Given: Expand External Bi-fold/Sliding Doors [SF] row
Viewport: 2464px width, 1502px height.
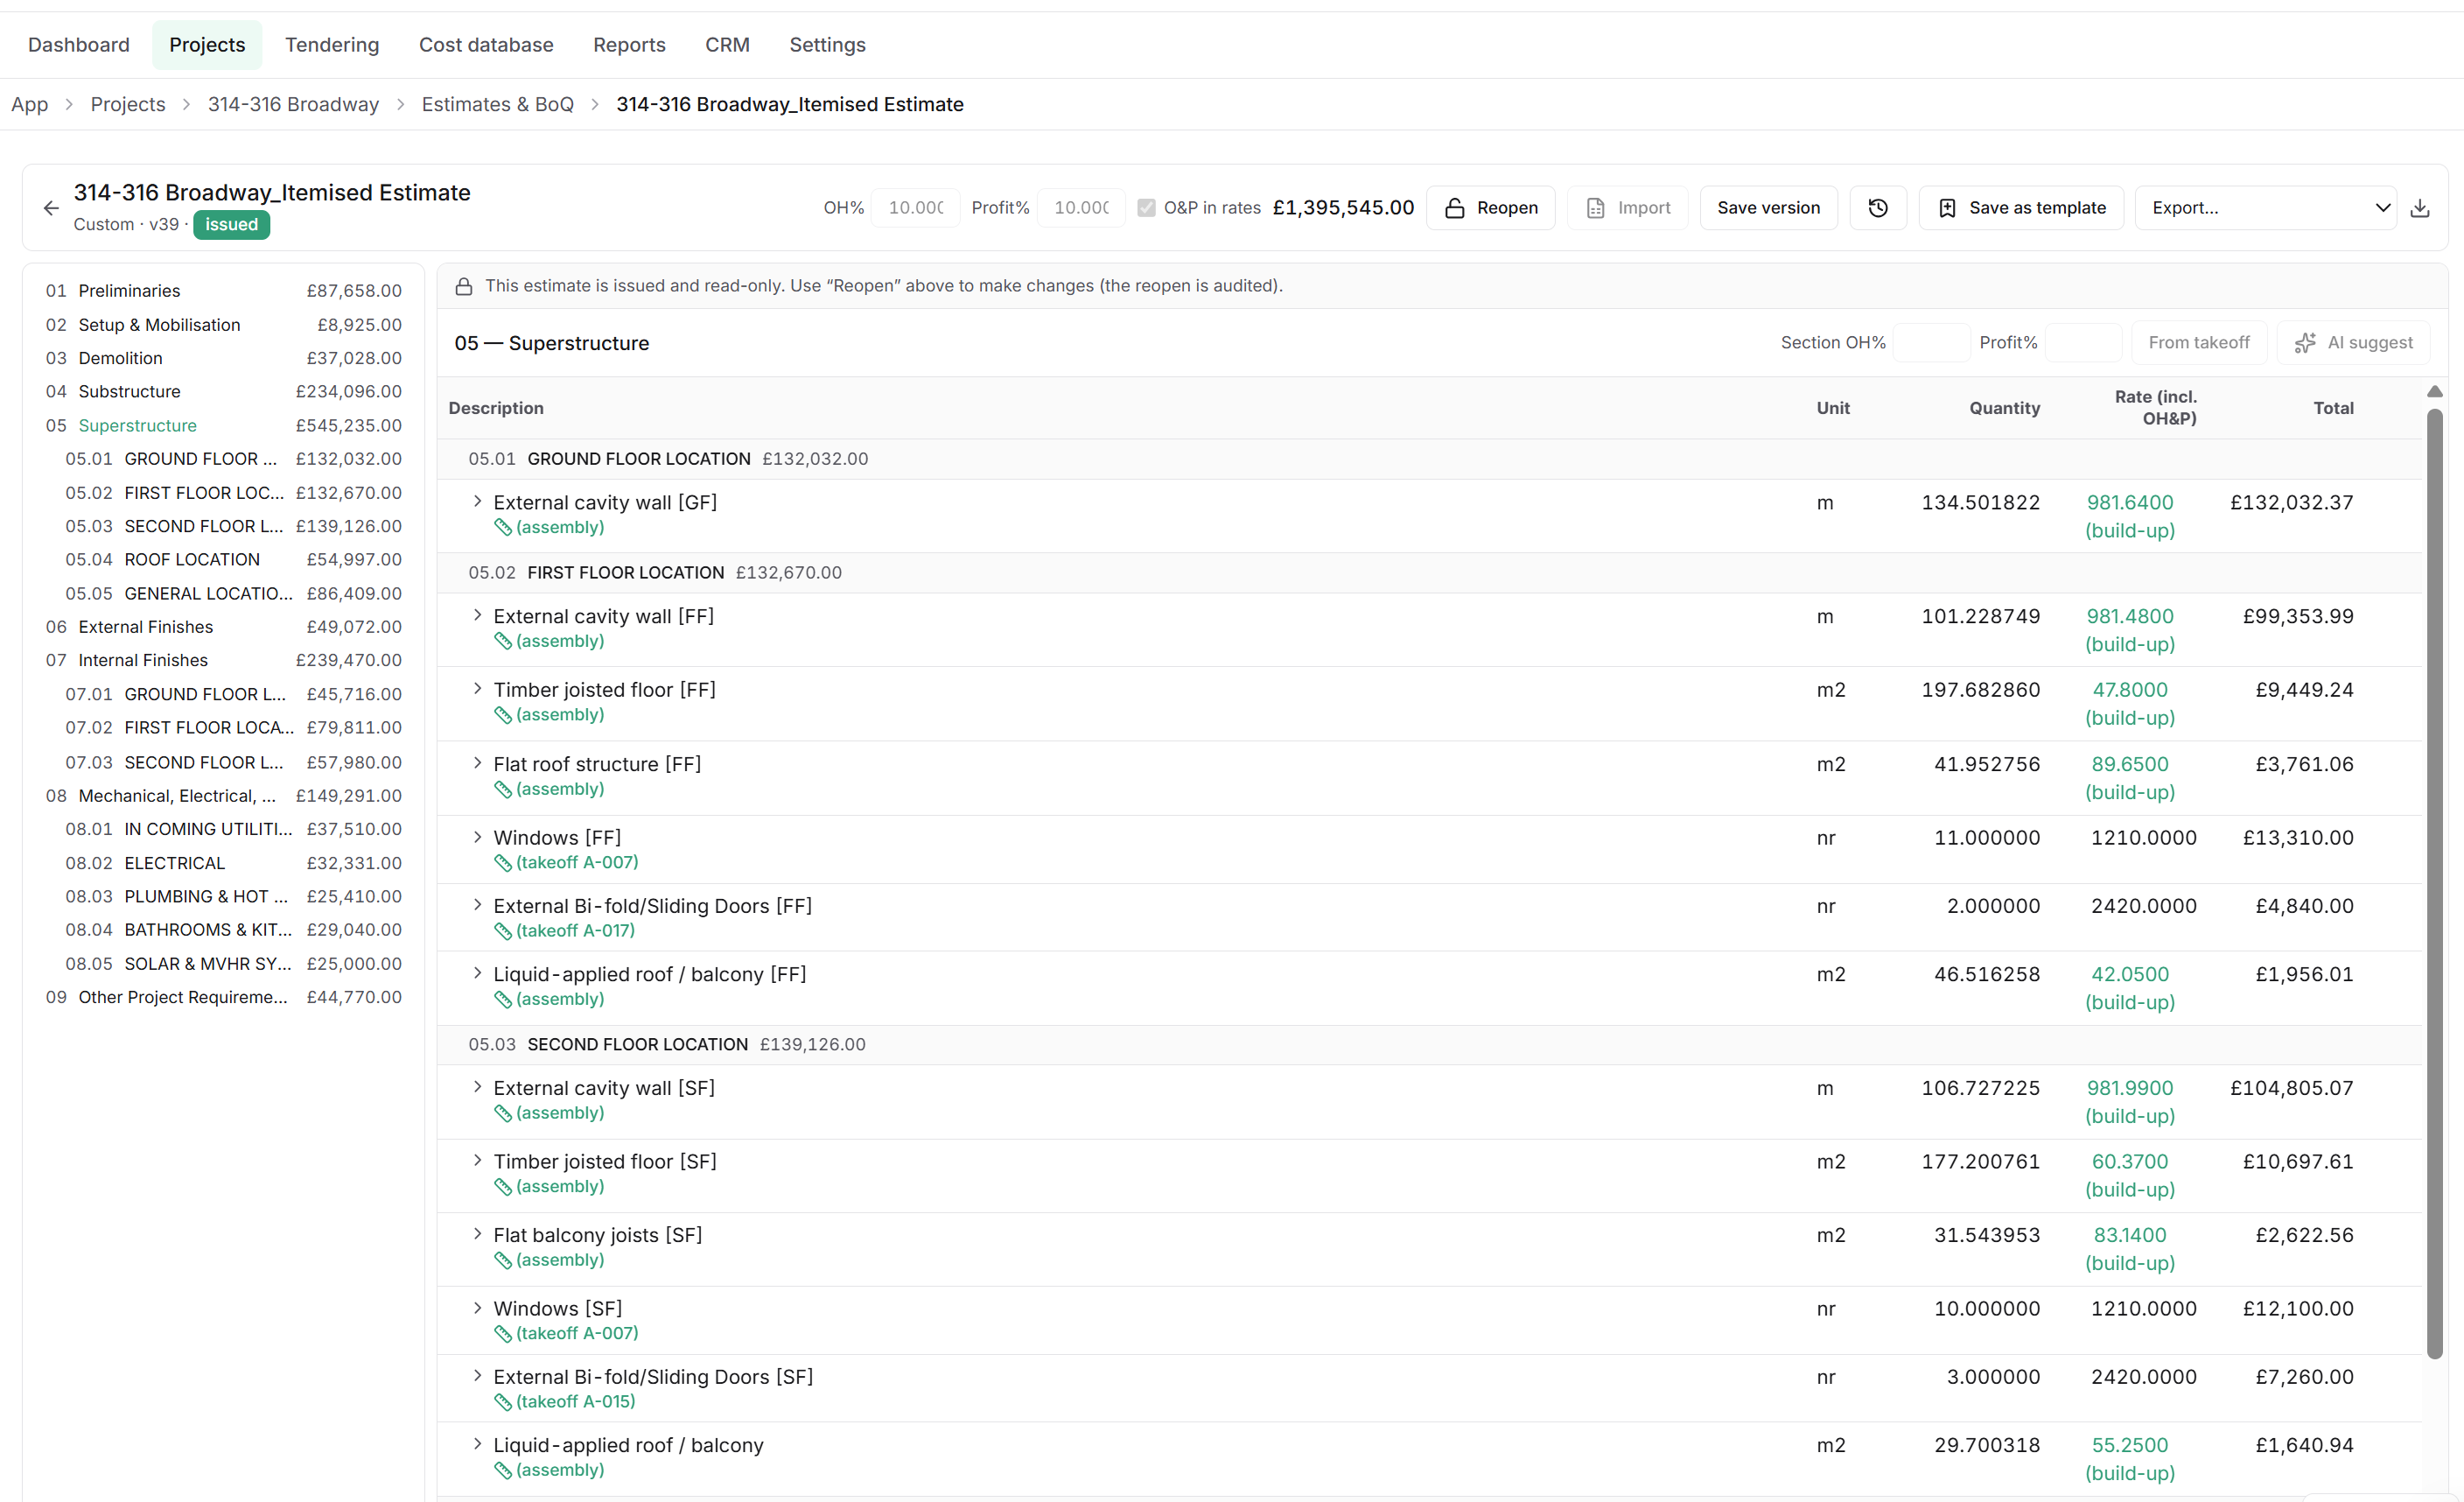Looking at the screenshot, I should pos(477,1376).
